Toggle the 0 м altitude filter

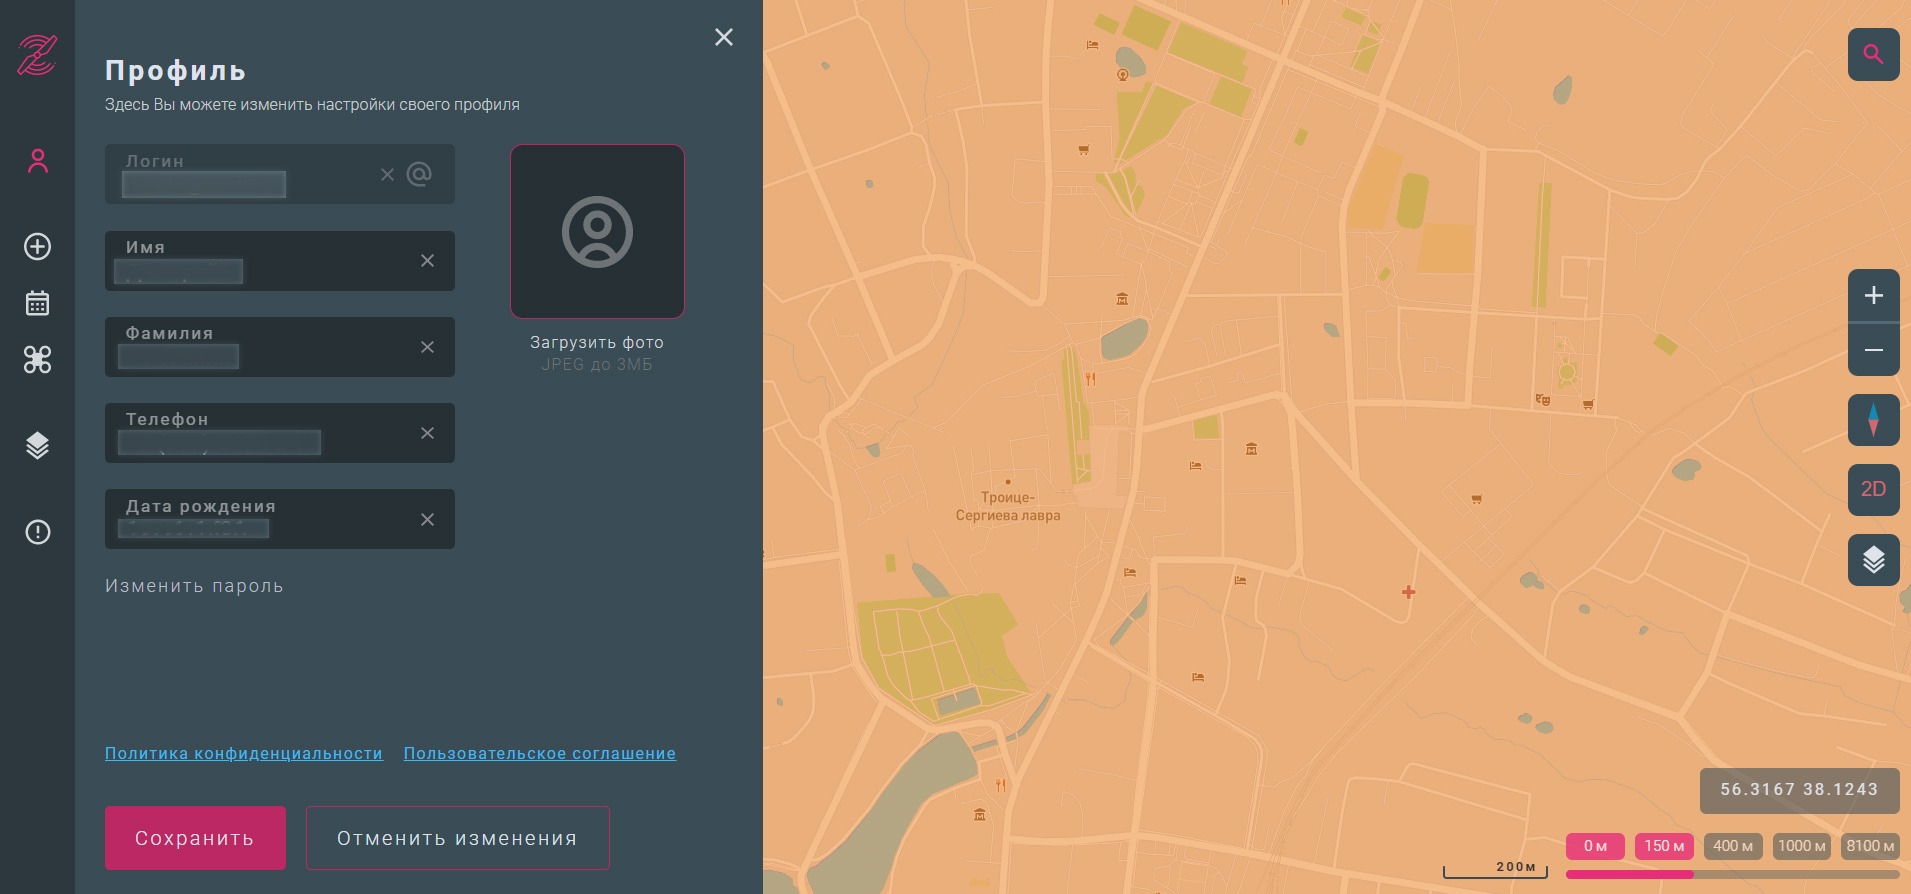[x=1595, y=846]
